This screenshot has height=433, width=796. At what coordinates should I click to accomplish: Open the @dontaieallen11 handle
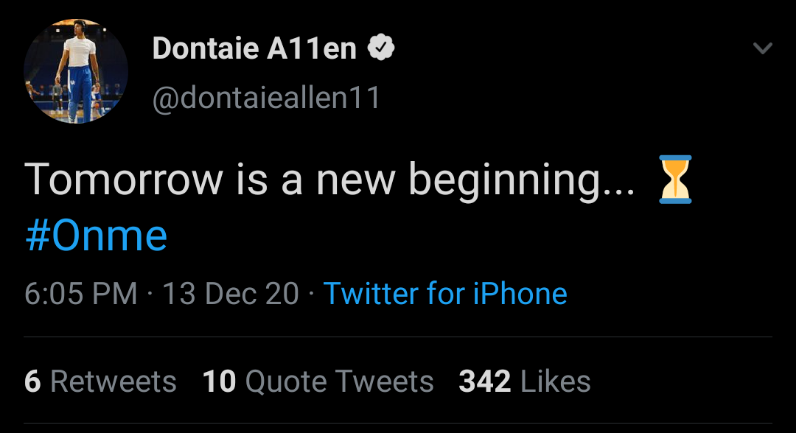(x=265, y=98)
